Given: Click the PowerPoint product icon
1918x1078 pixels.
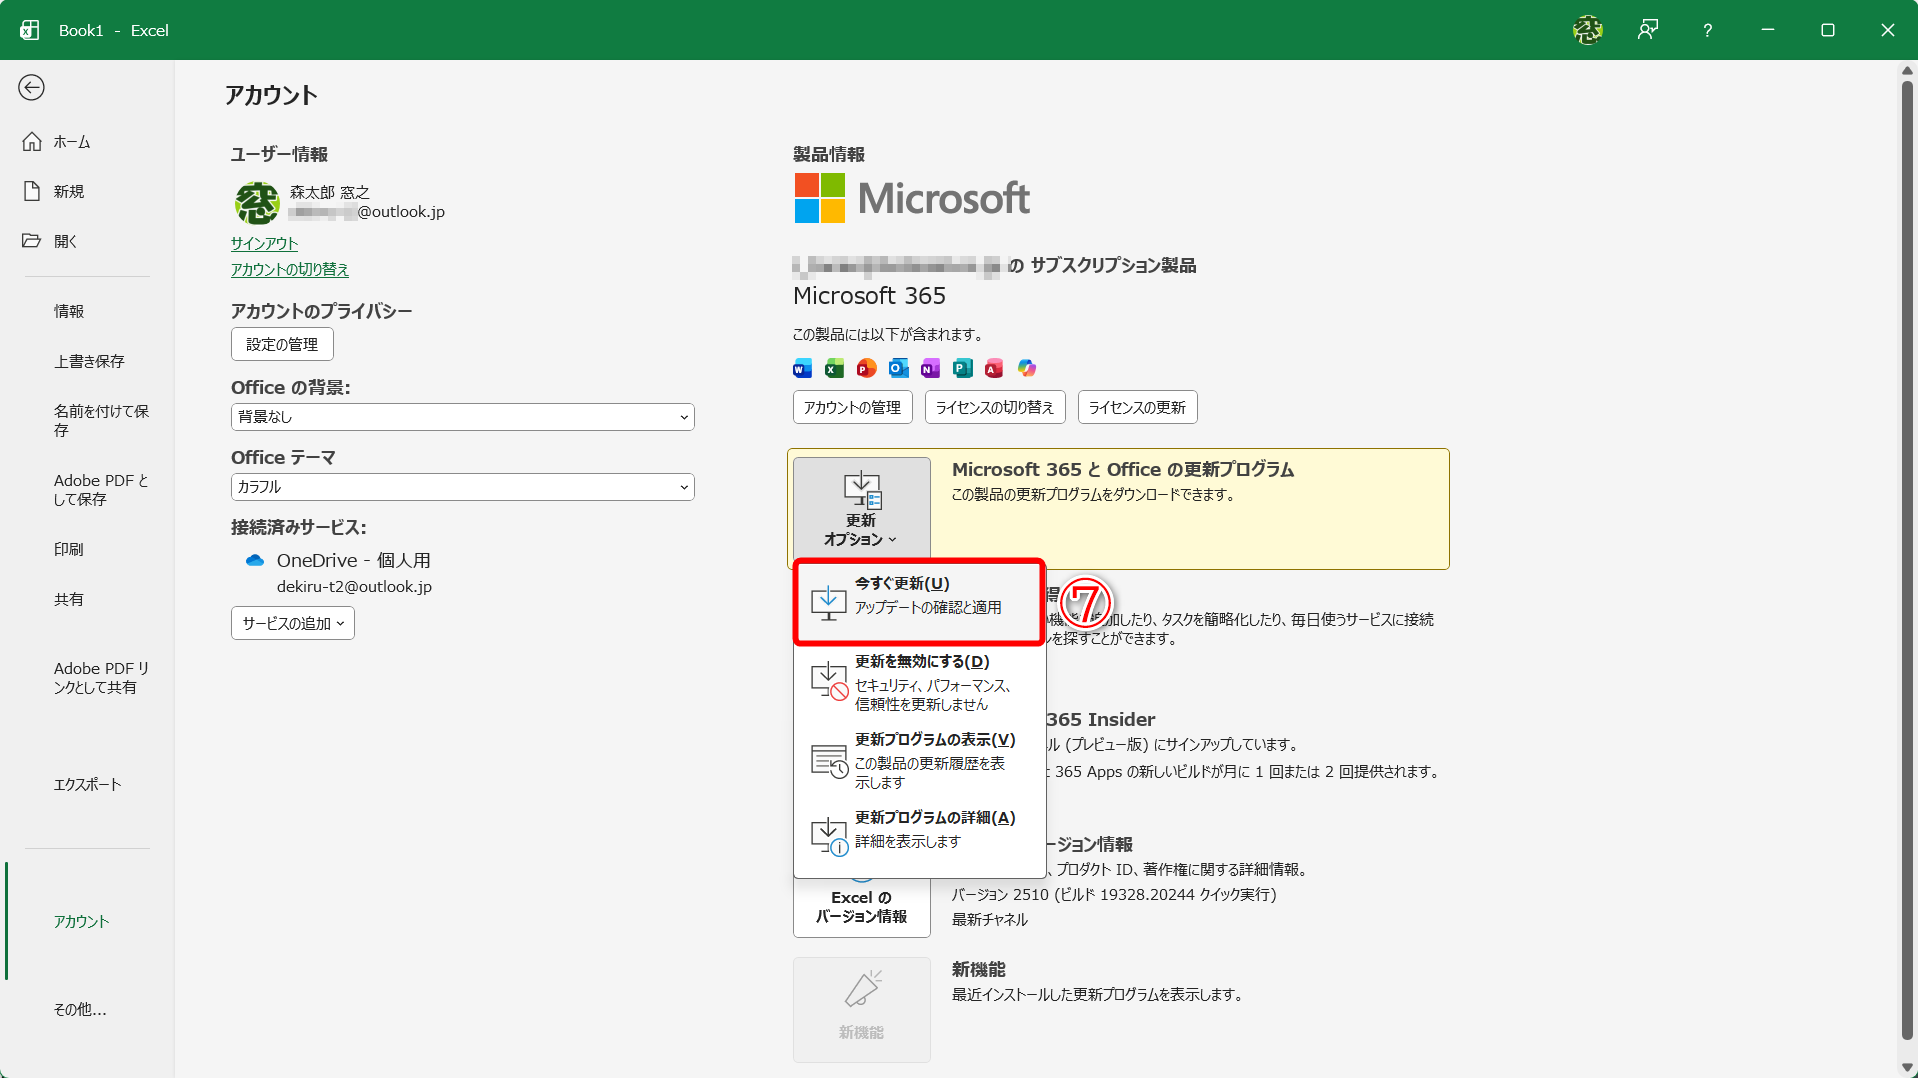Looking at the screenshot, I should point(865,368).
